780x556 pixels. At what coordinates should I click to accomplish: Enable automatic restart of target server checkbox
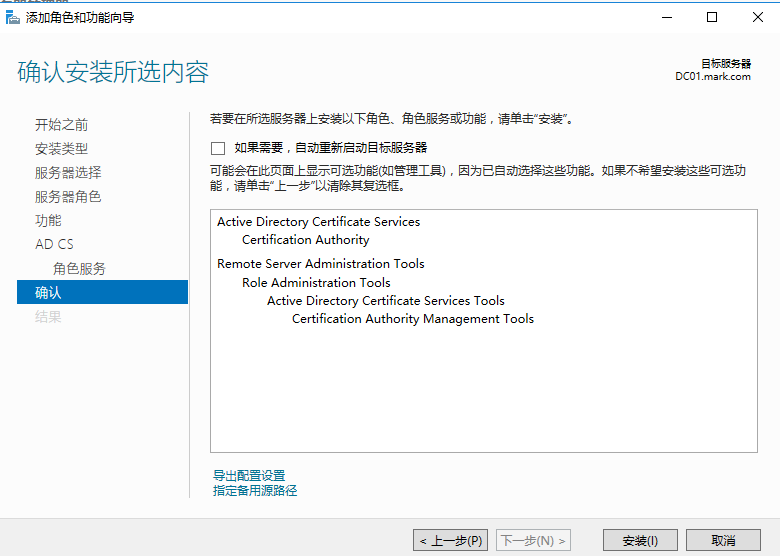pyautogui.click(x=218, y=148)
